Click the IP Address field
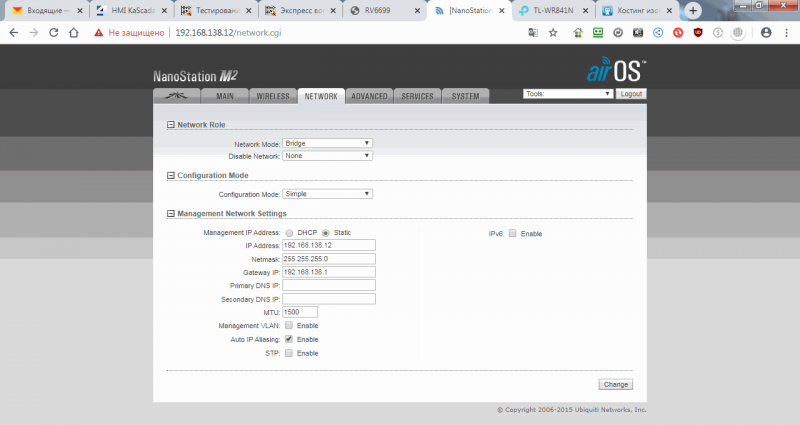This screenshot has height=425, width=800. pyautogui.click(x=329, y=245)
